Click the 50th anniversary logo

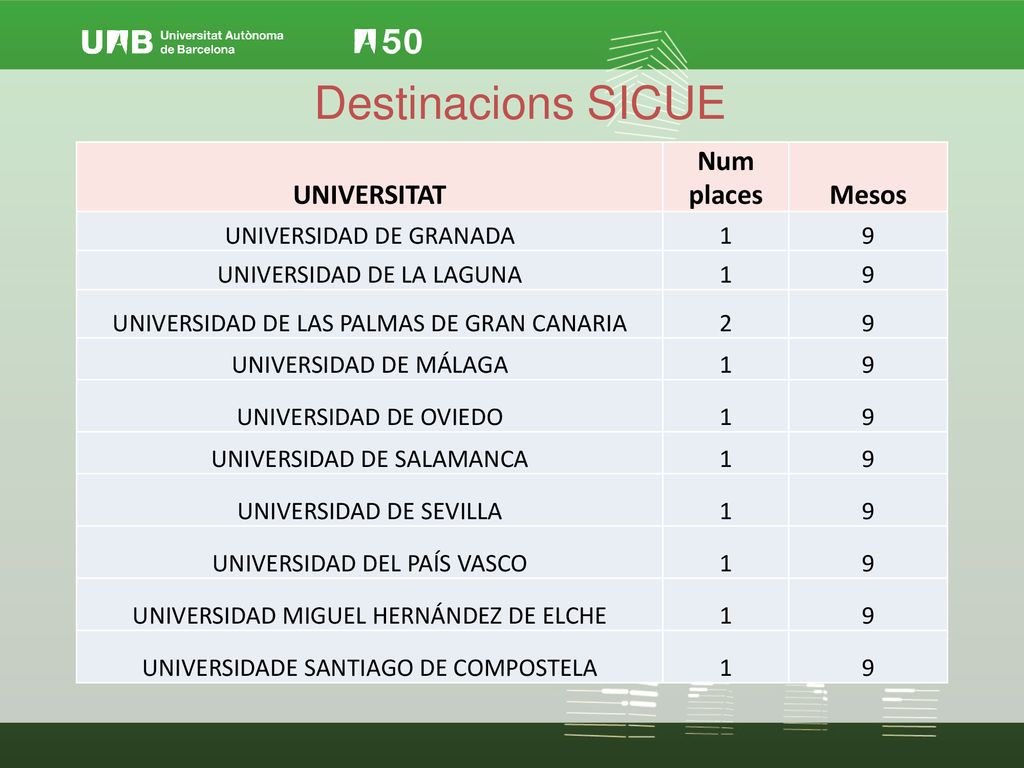pos(388,42)
